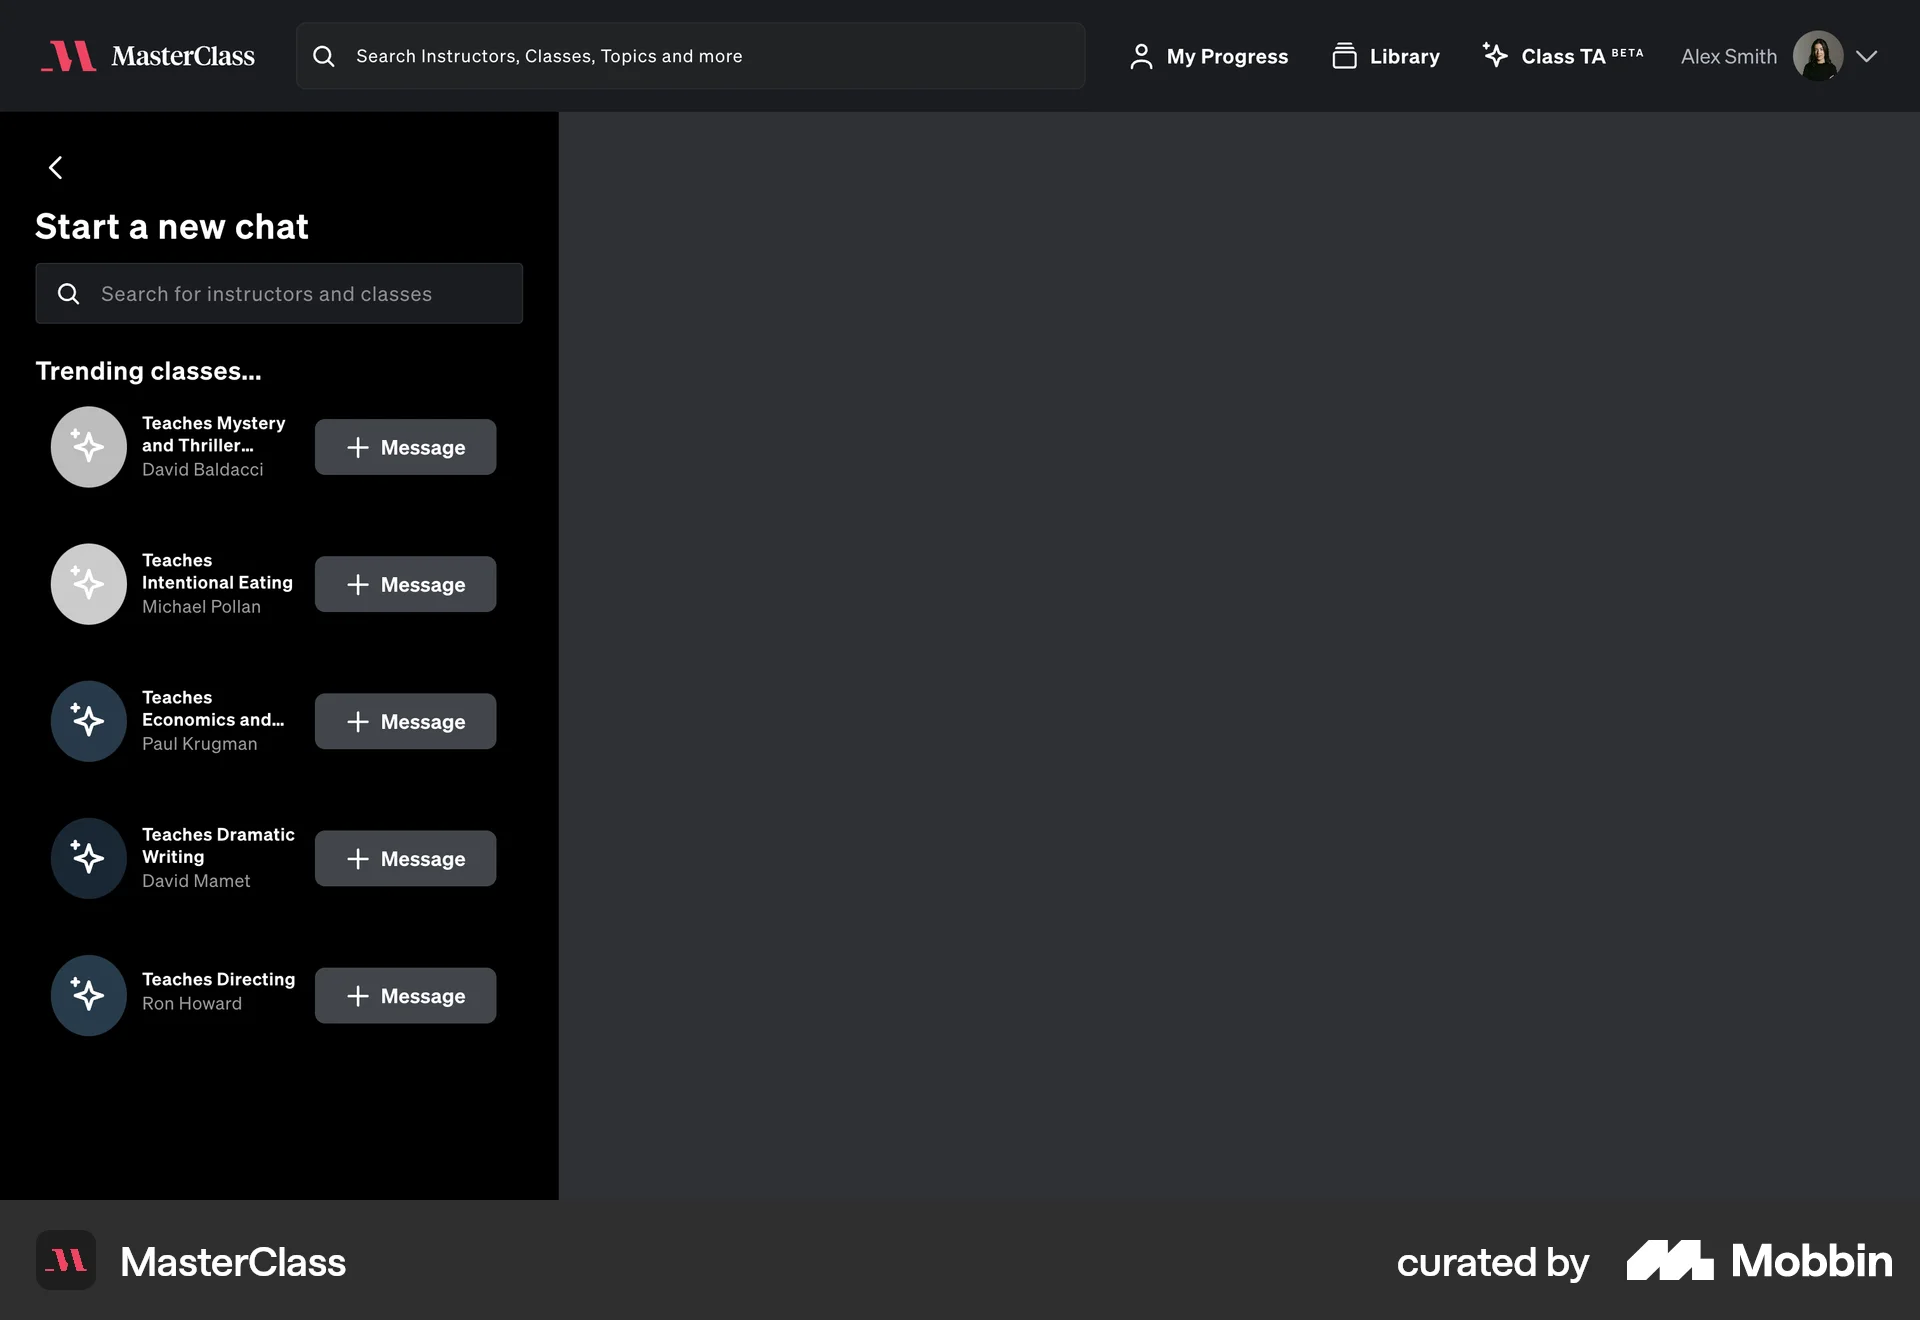
Task: Click the main search bar for Instructors and Classes
Action: (690, 56)
